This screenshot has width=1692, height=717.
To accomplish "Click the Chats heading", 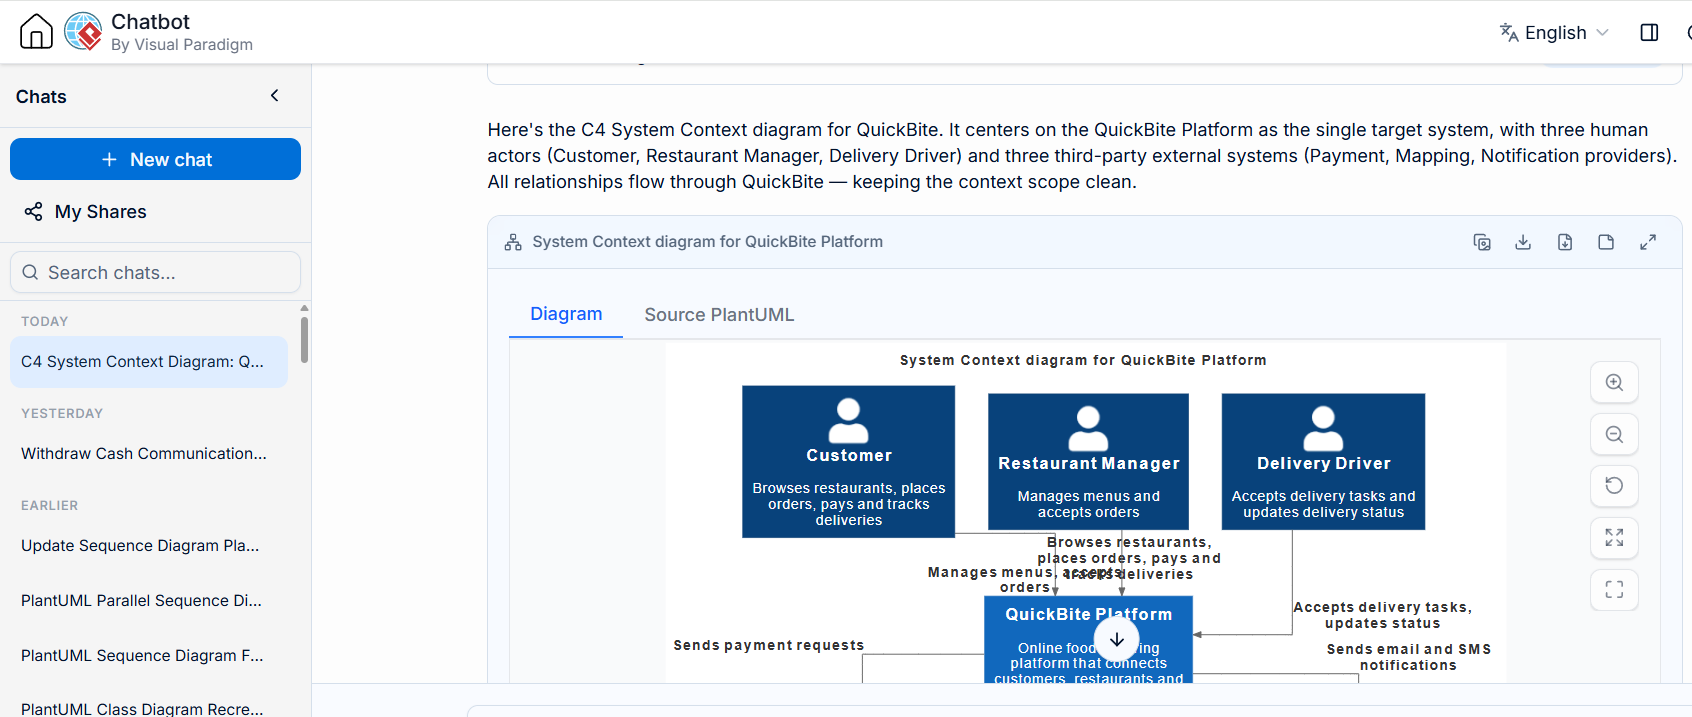I will 41,97.
